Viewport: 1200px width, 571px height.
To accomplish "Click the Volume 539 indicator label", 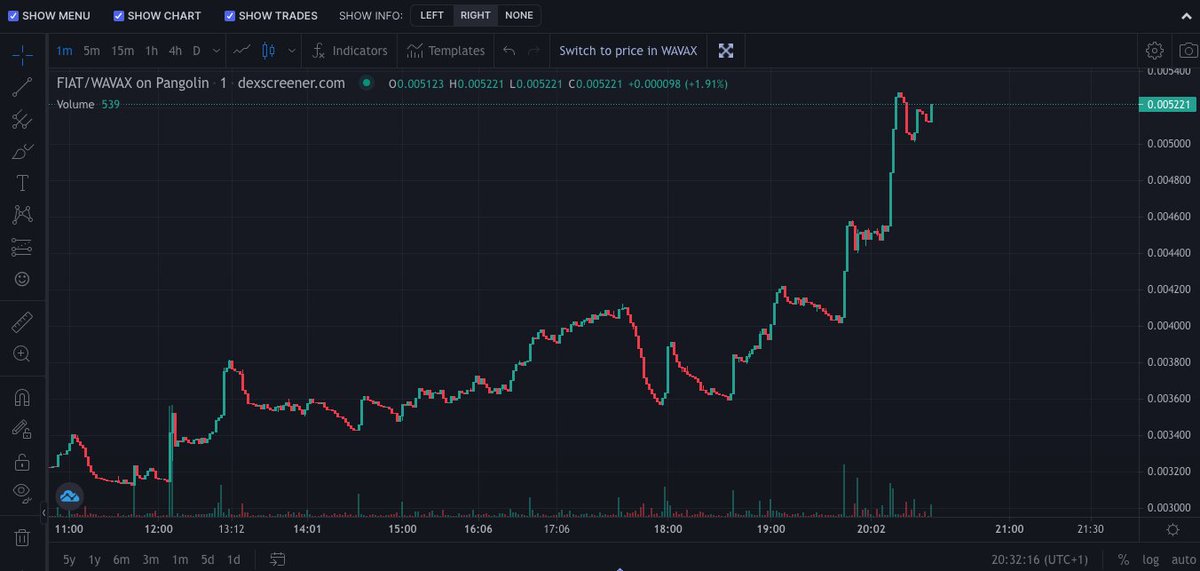I will click(88, 104).
